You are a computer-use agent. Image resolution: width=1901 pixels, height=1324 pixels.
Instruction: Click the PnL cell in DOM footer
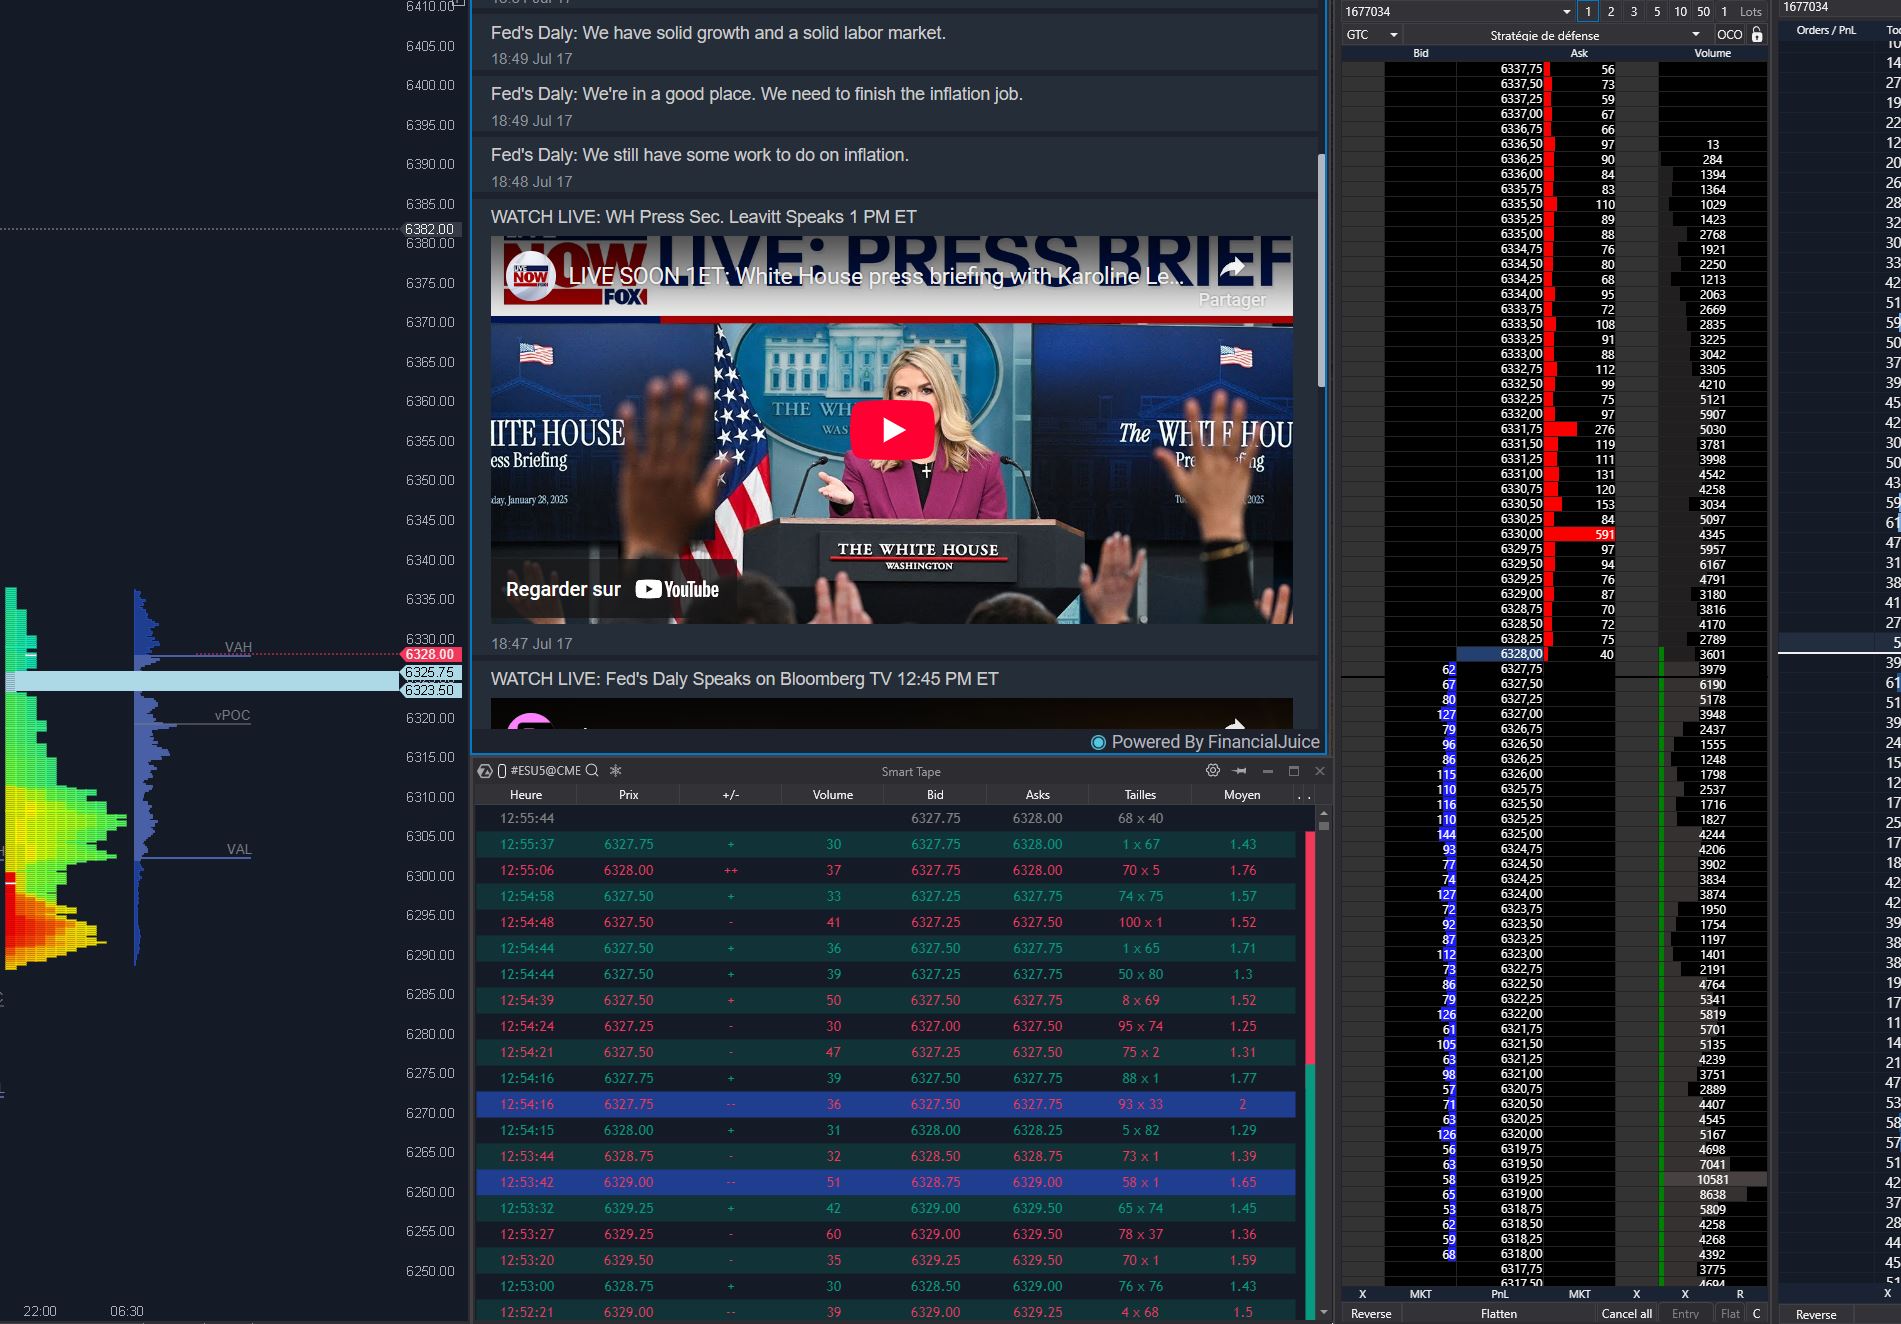pos(1500,1294)
